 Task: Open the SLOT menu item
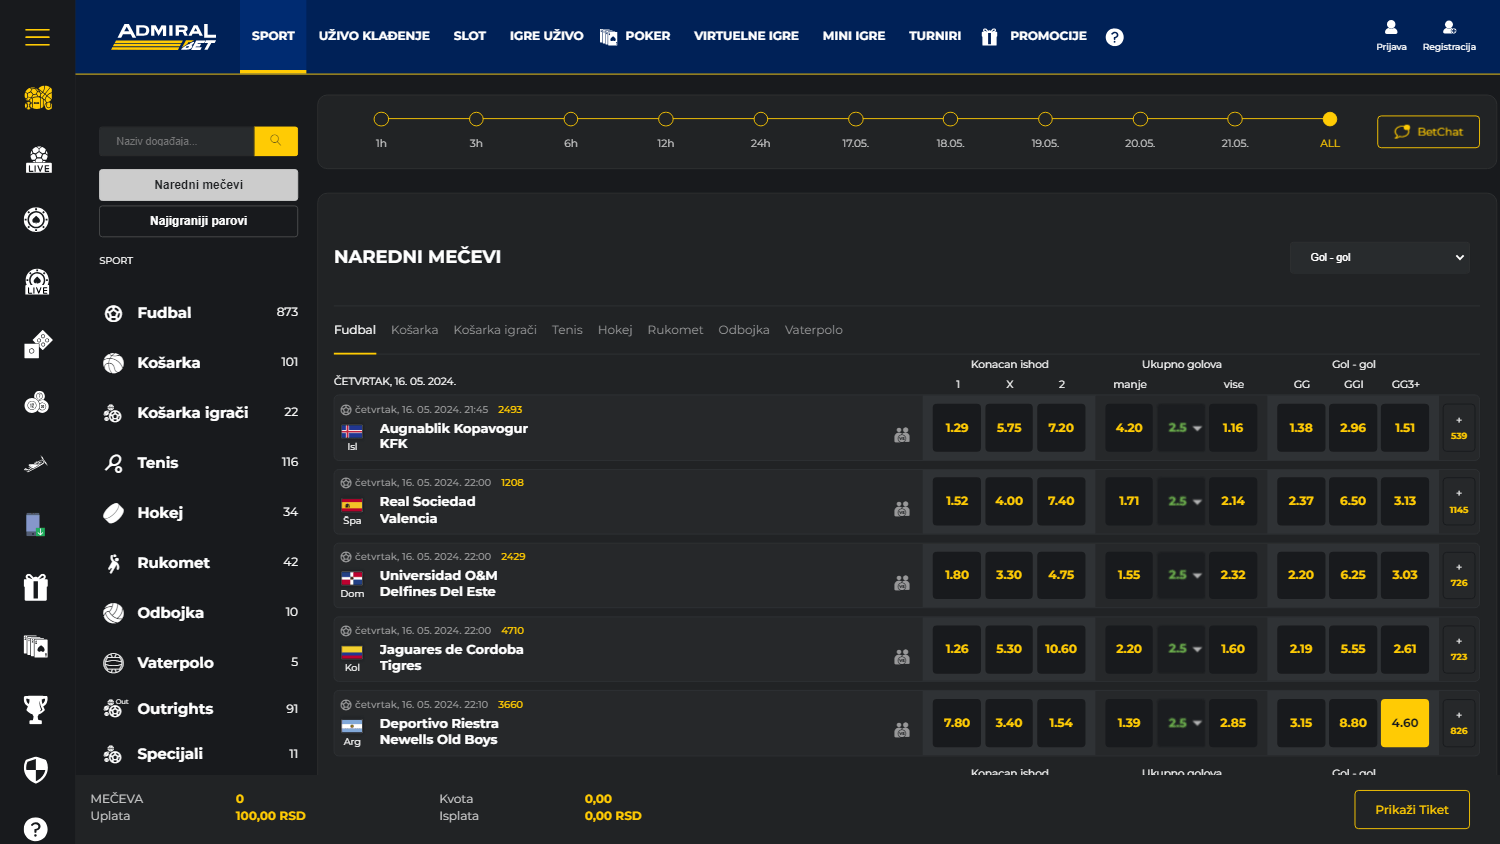469,36
